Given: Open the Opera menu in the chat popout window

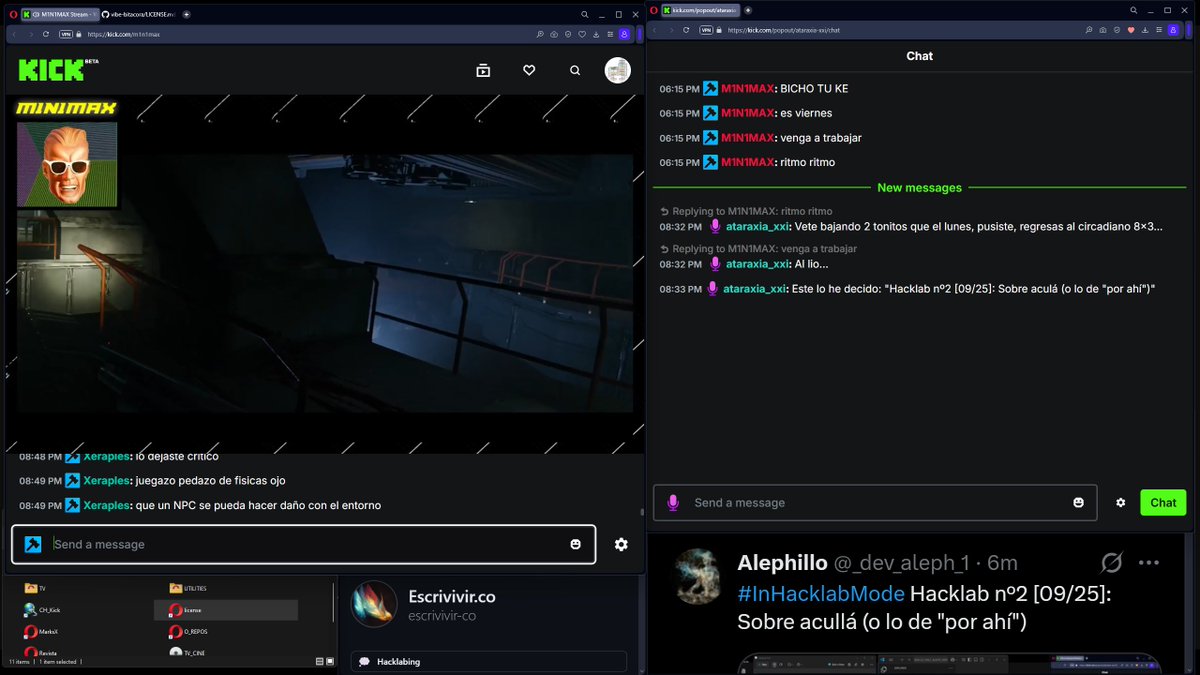Looking at the screenshot, I should click(653, 10).
